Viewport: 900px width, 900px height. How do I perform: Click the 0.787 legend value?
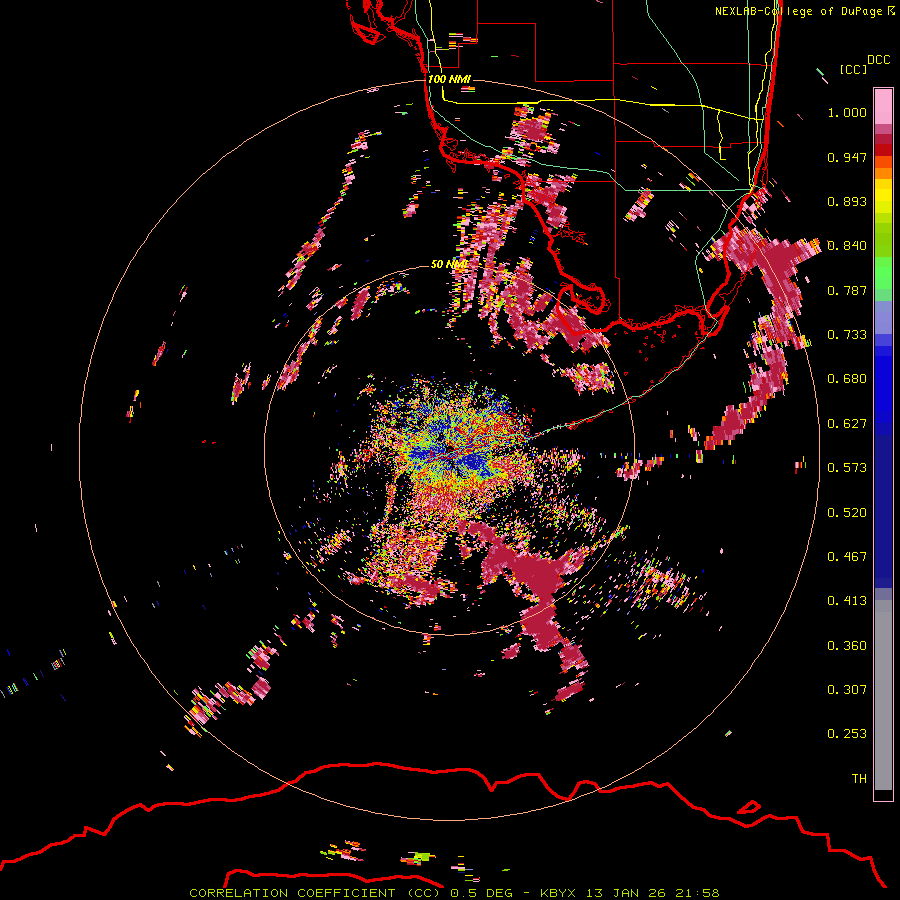[x=847, y=290]
